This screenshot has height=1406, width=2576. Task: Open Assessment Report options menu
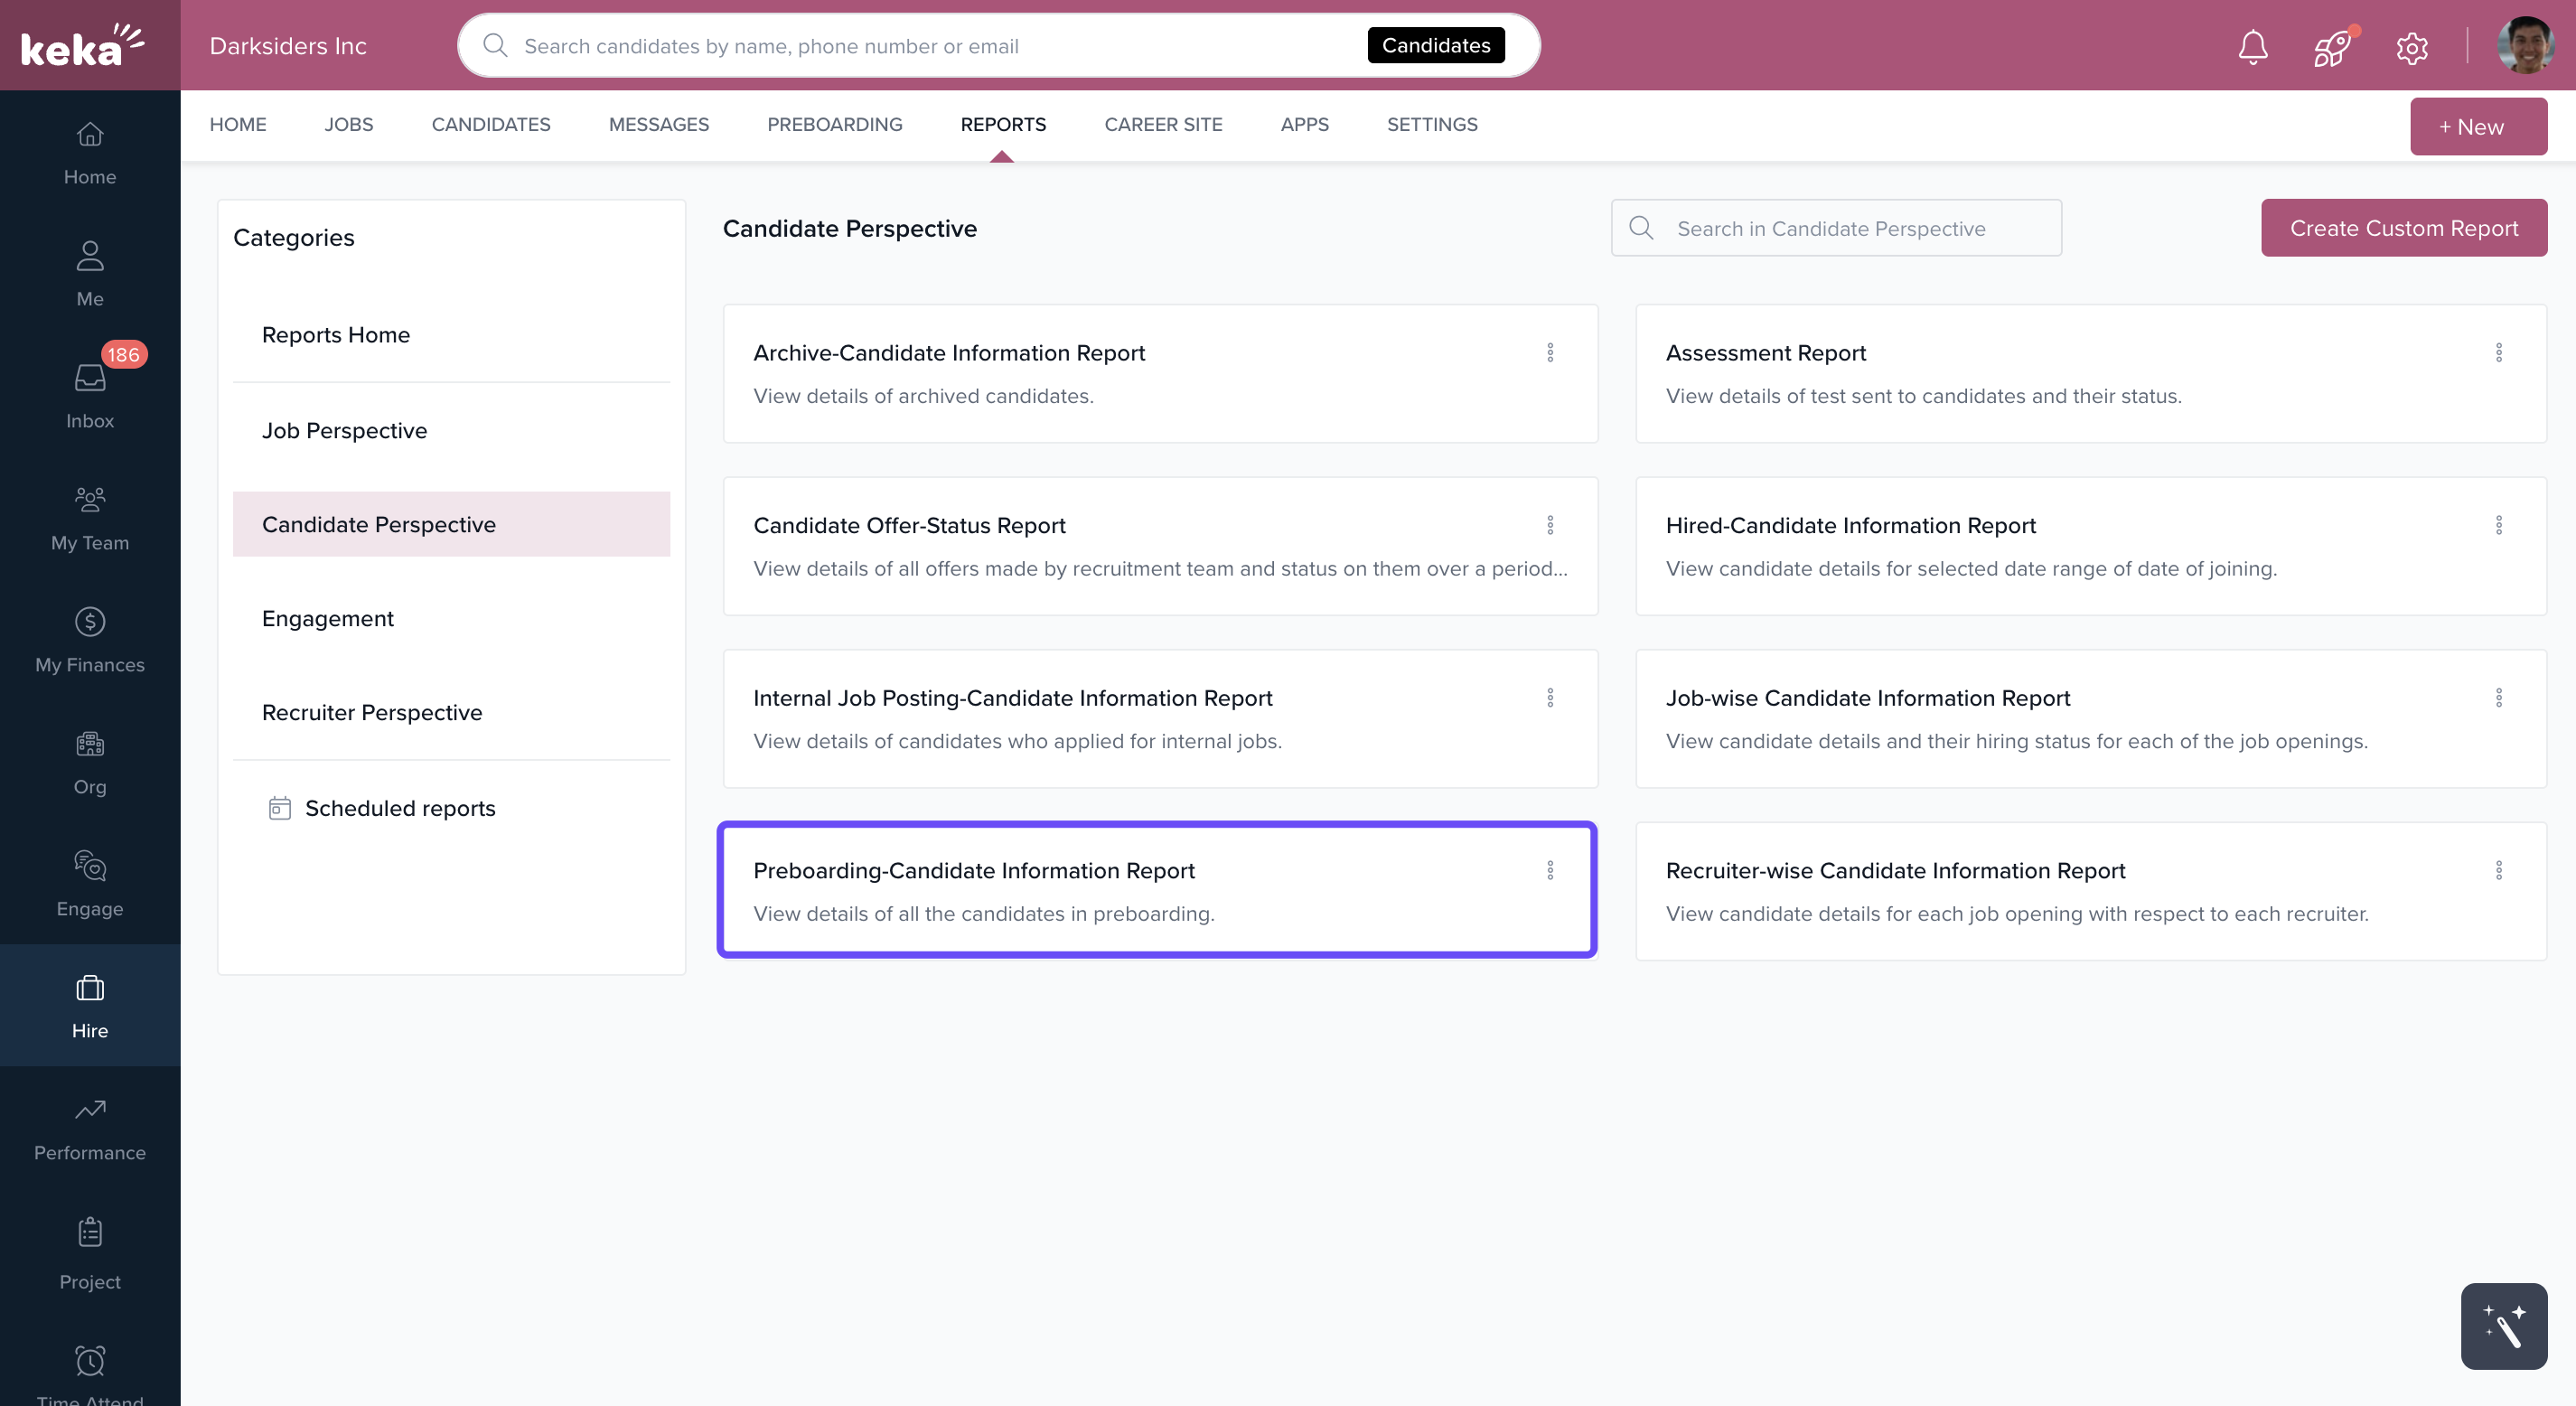[2498, 353]
